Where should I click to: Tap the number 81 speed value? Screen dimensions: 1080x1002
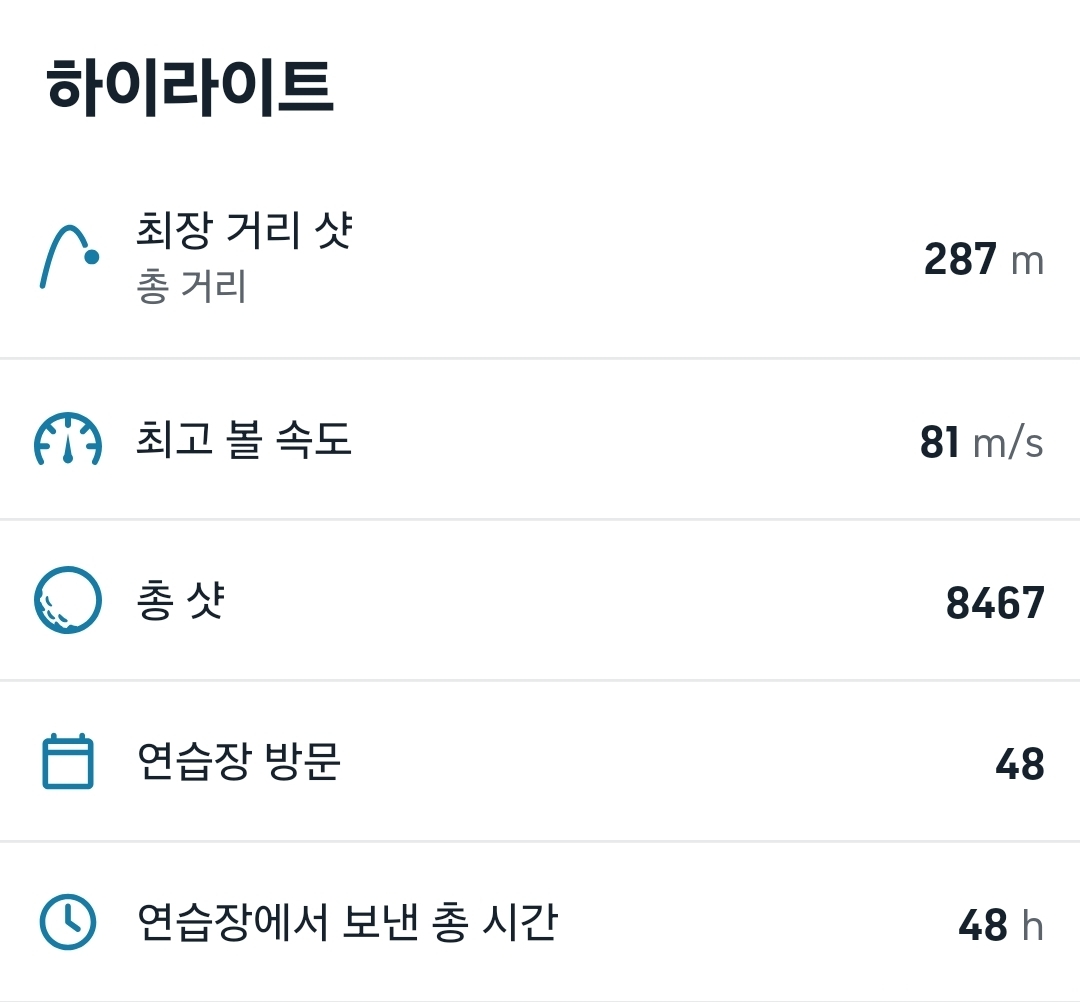[x=940, y=442]
